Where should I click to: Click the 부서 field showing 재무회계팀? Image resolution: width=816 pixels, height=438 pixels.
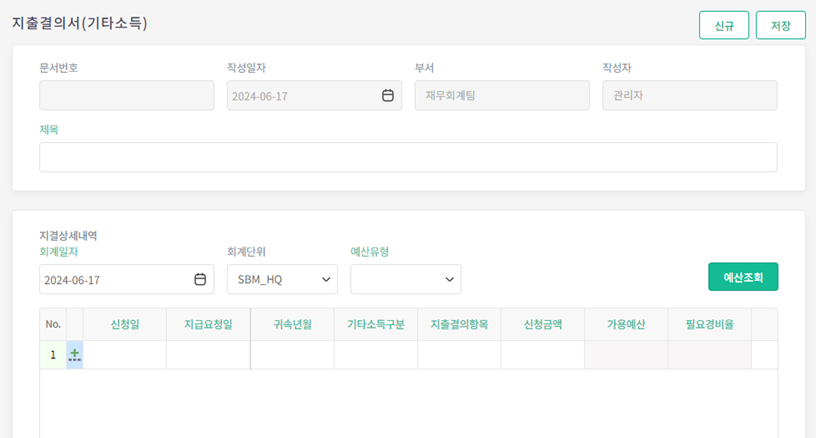(x=501, y=96)
